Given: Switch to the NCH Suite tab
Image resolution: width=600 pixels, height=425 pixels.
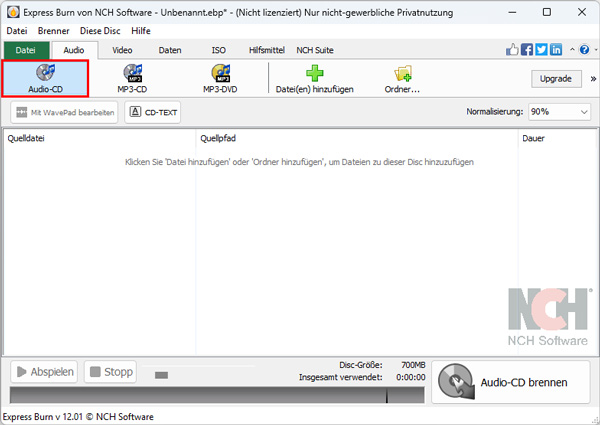Looking at the screenshot, I should tap(315, 50).
